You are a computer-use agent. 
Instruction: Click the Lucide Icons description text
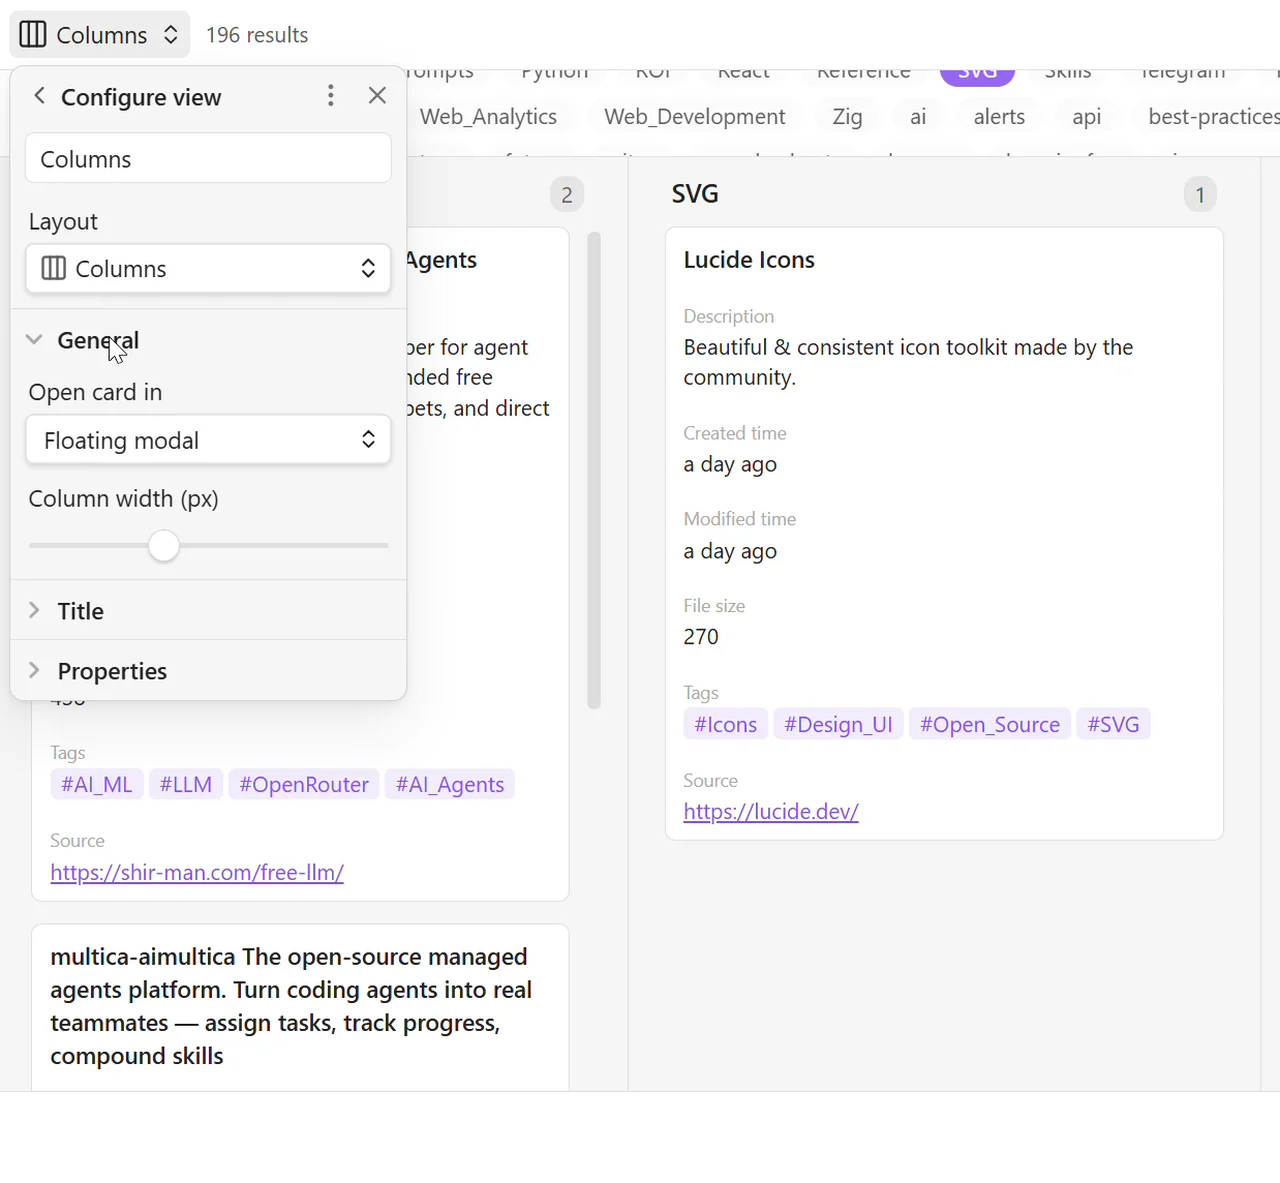point(908,362)
